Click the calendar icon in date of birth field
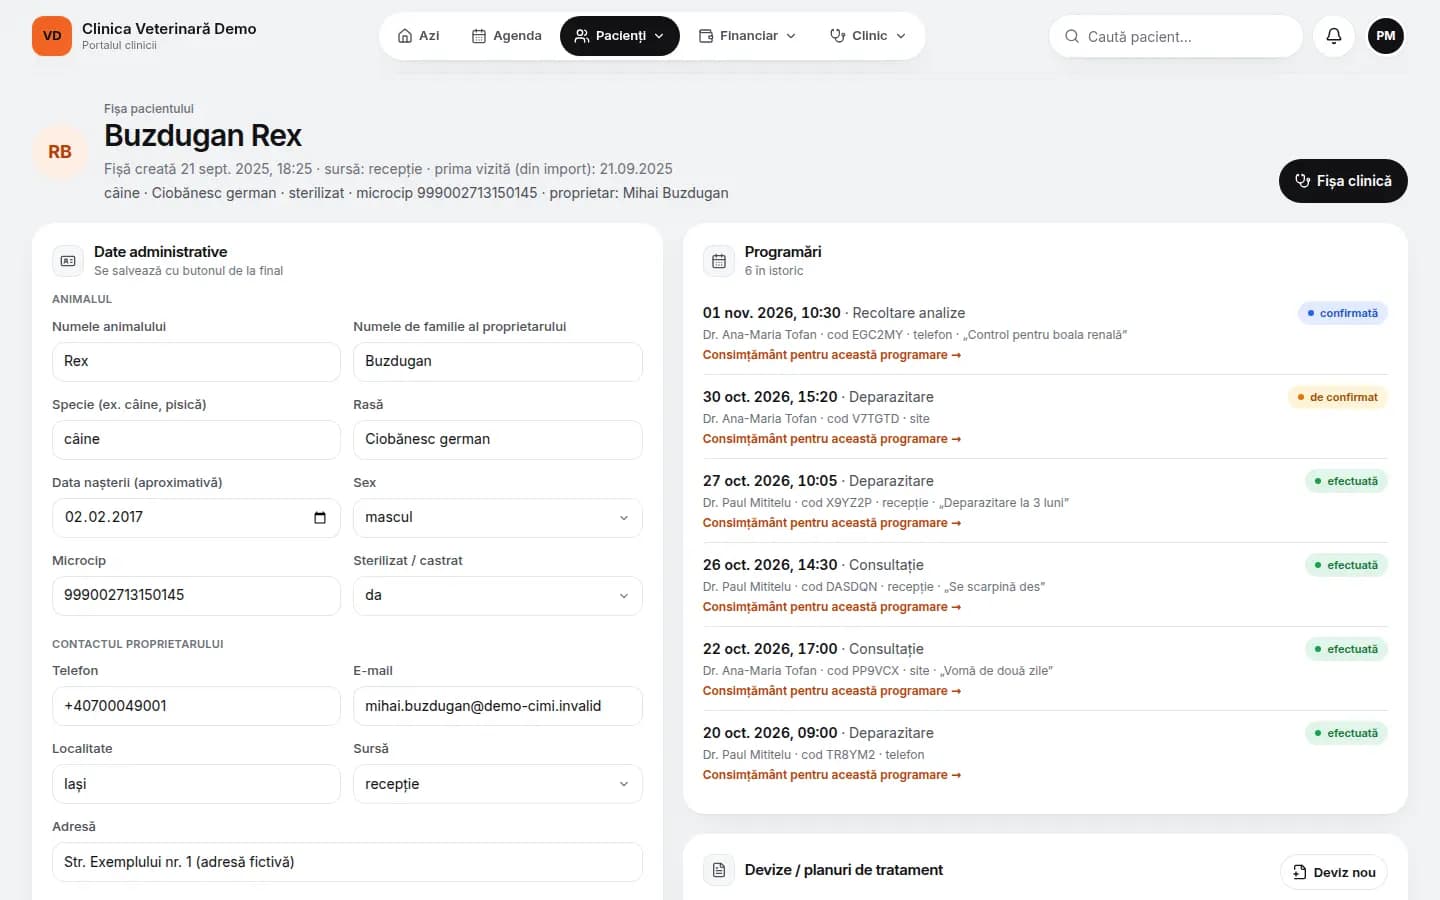 [320, 517]
